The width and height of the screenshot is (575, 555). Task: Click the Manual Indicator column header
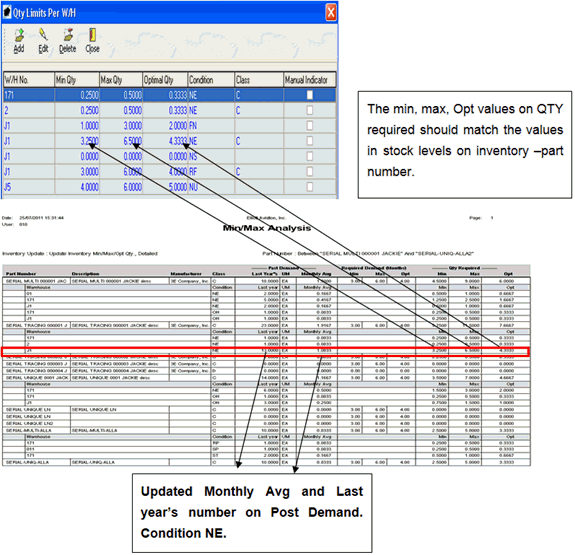[310, 80]
